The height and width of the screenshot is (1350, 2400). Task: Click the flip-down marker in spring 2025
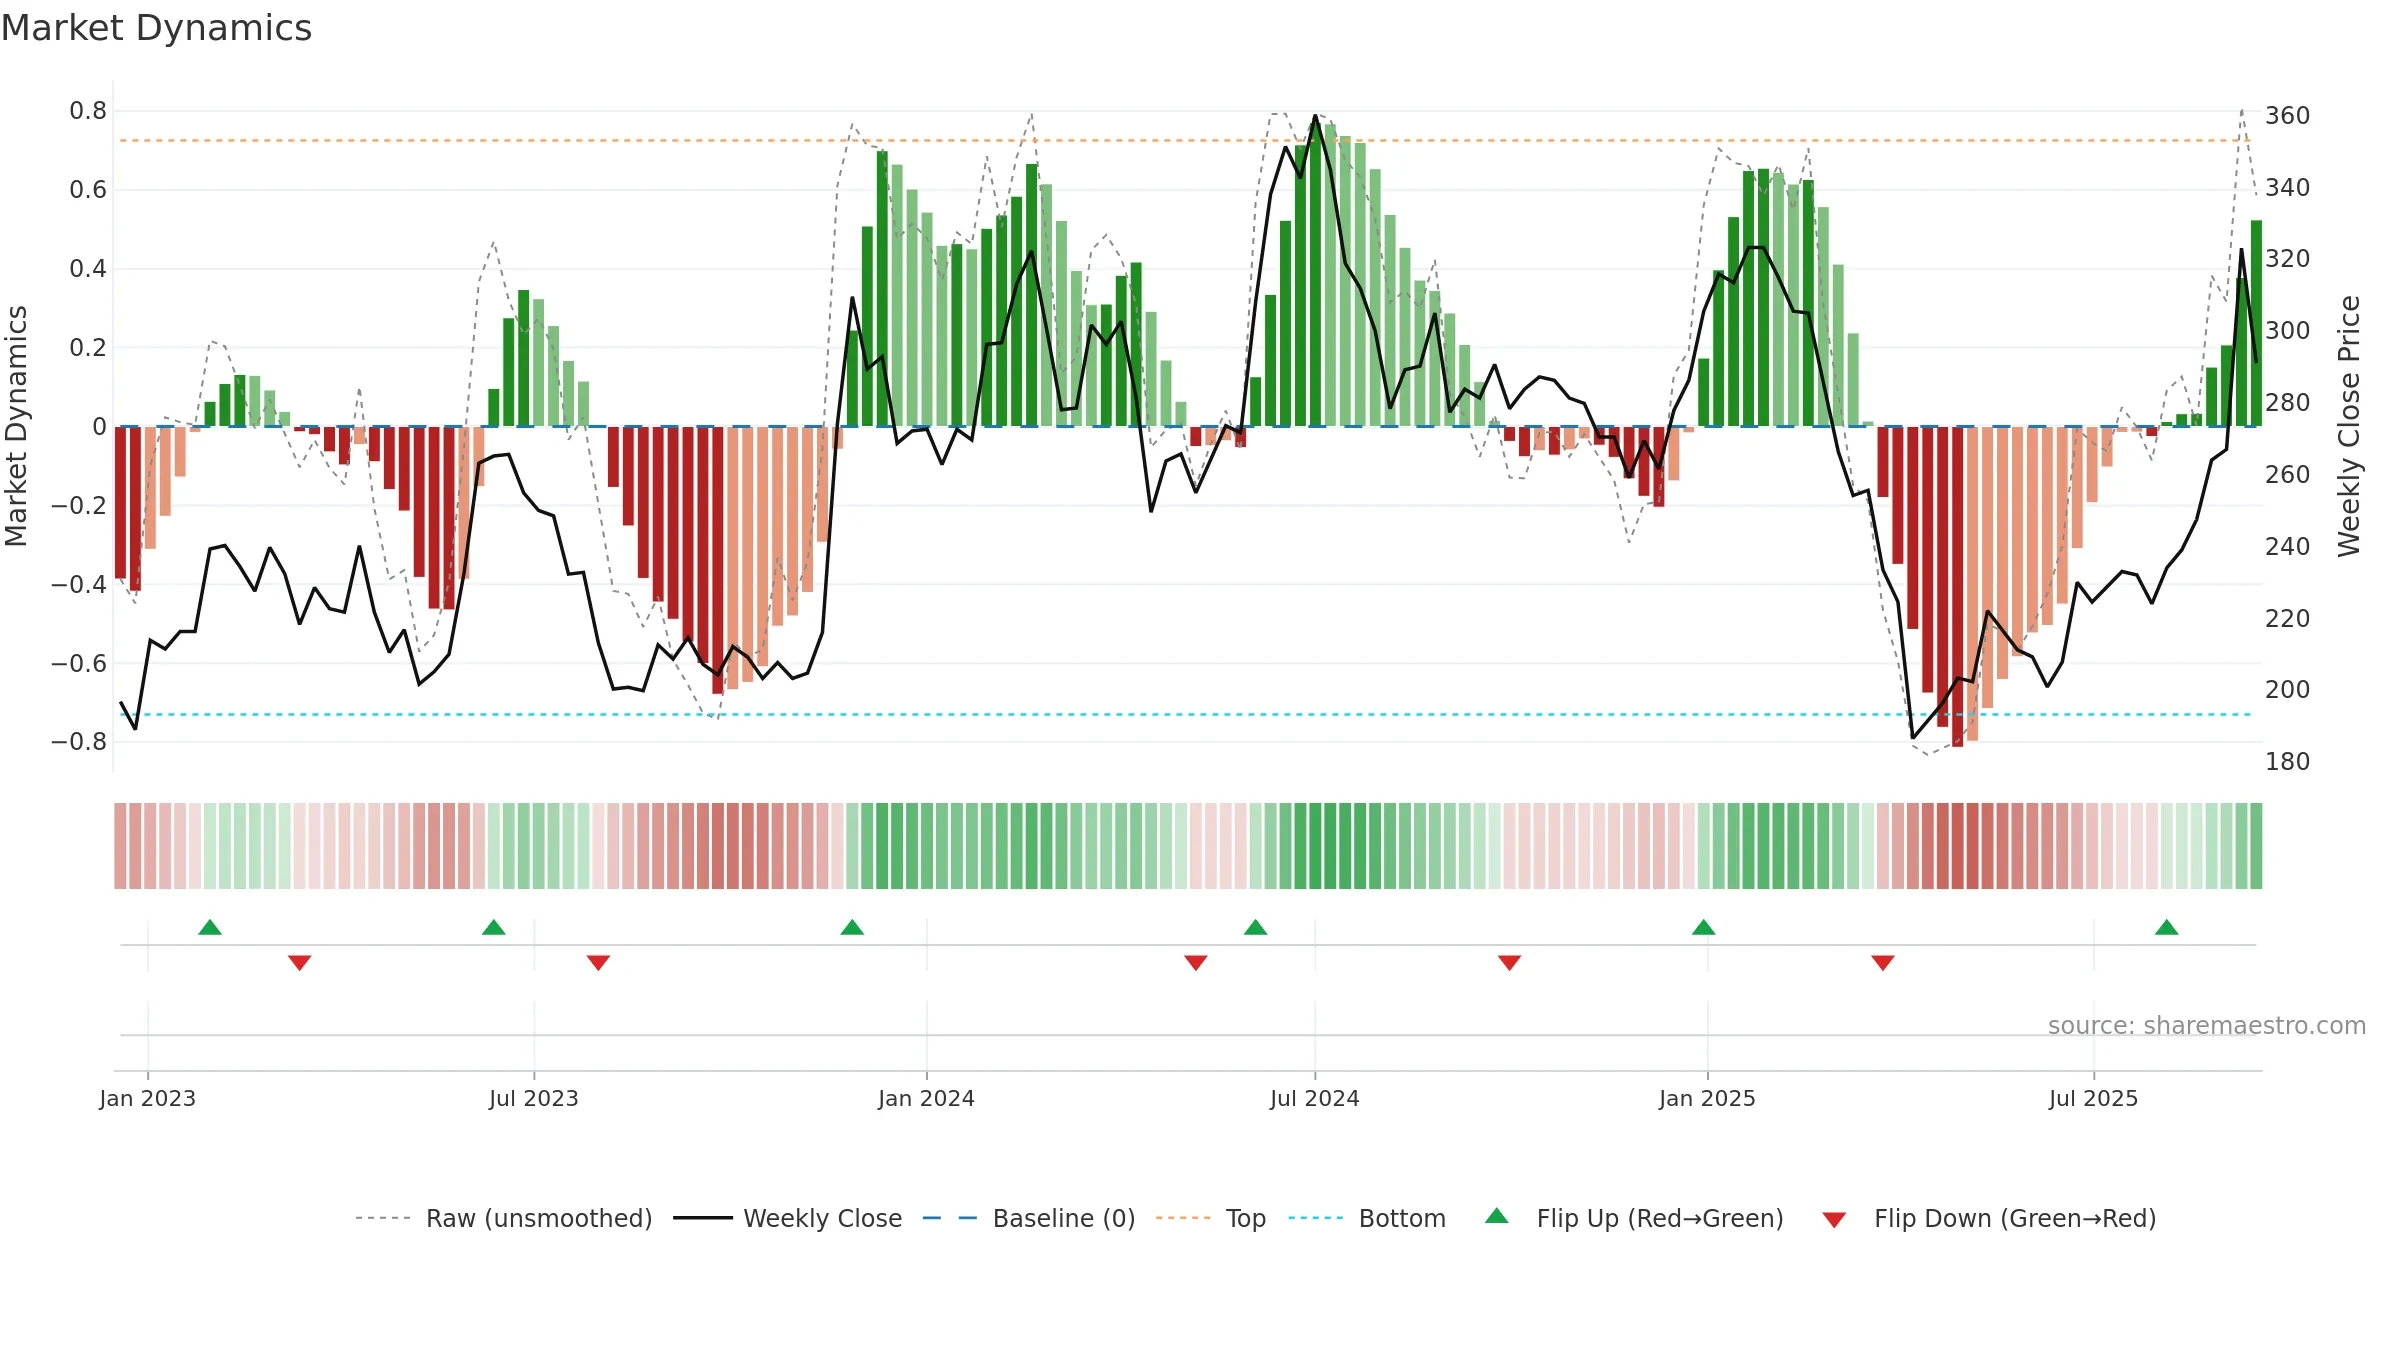coord(1883,962)
